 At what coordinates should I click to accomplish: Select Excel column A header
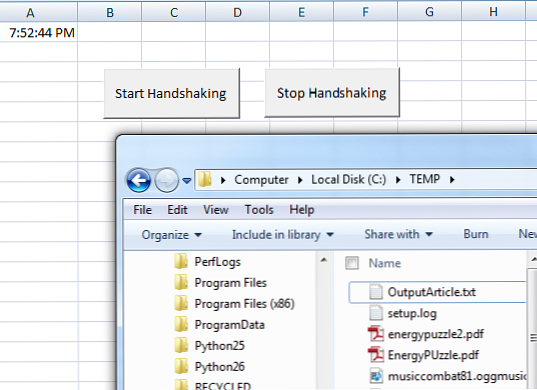click(38, 13)
